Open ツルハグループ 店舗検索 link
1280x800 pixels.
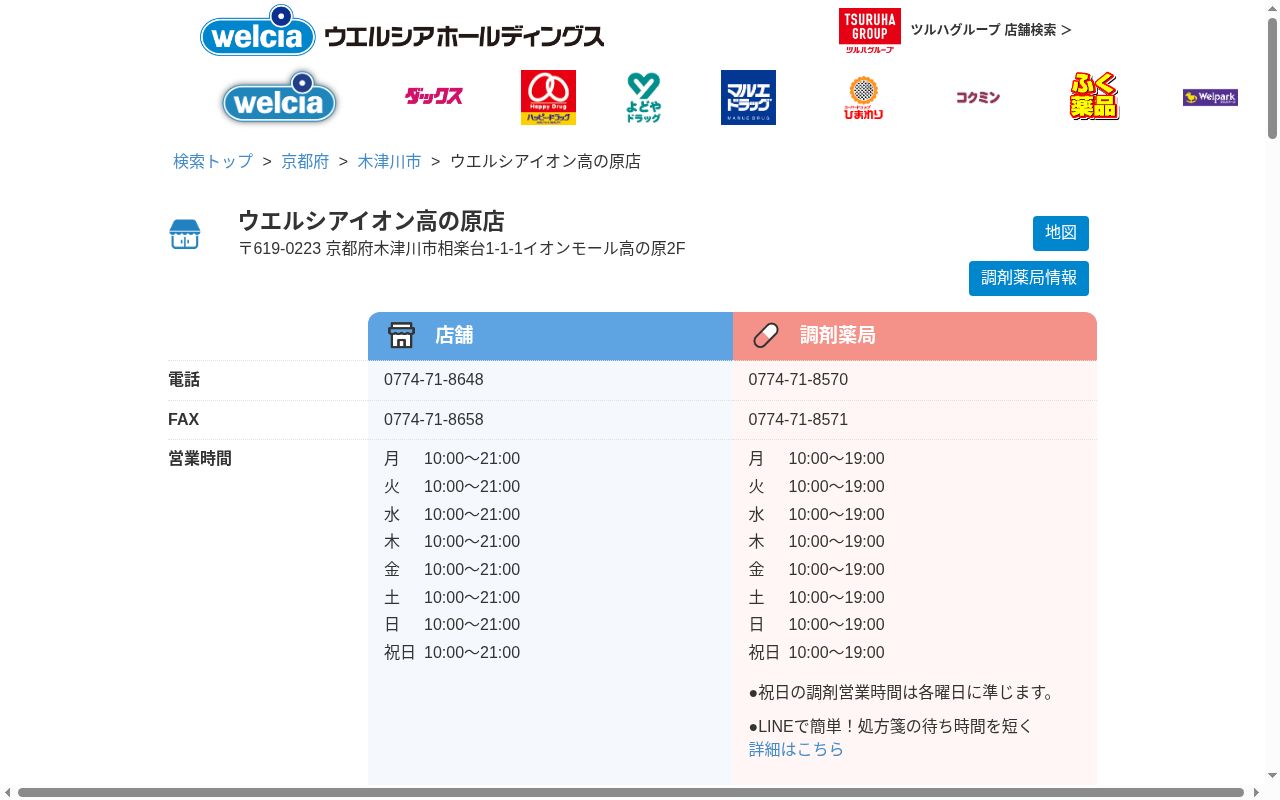[991, 30]
